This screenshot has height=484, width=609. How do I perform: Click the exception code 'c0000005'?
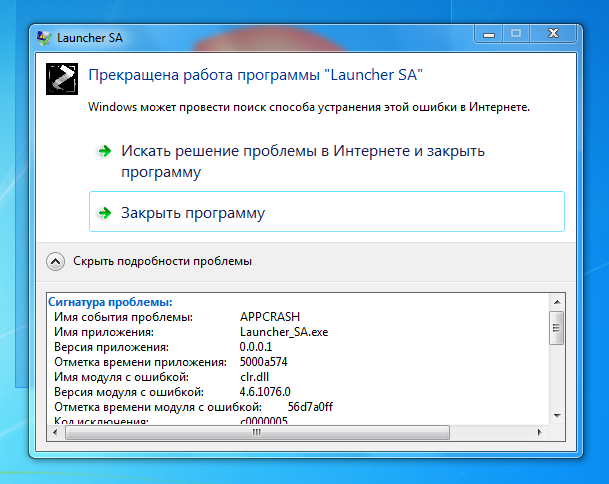264,421
